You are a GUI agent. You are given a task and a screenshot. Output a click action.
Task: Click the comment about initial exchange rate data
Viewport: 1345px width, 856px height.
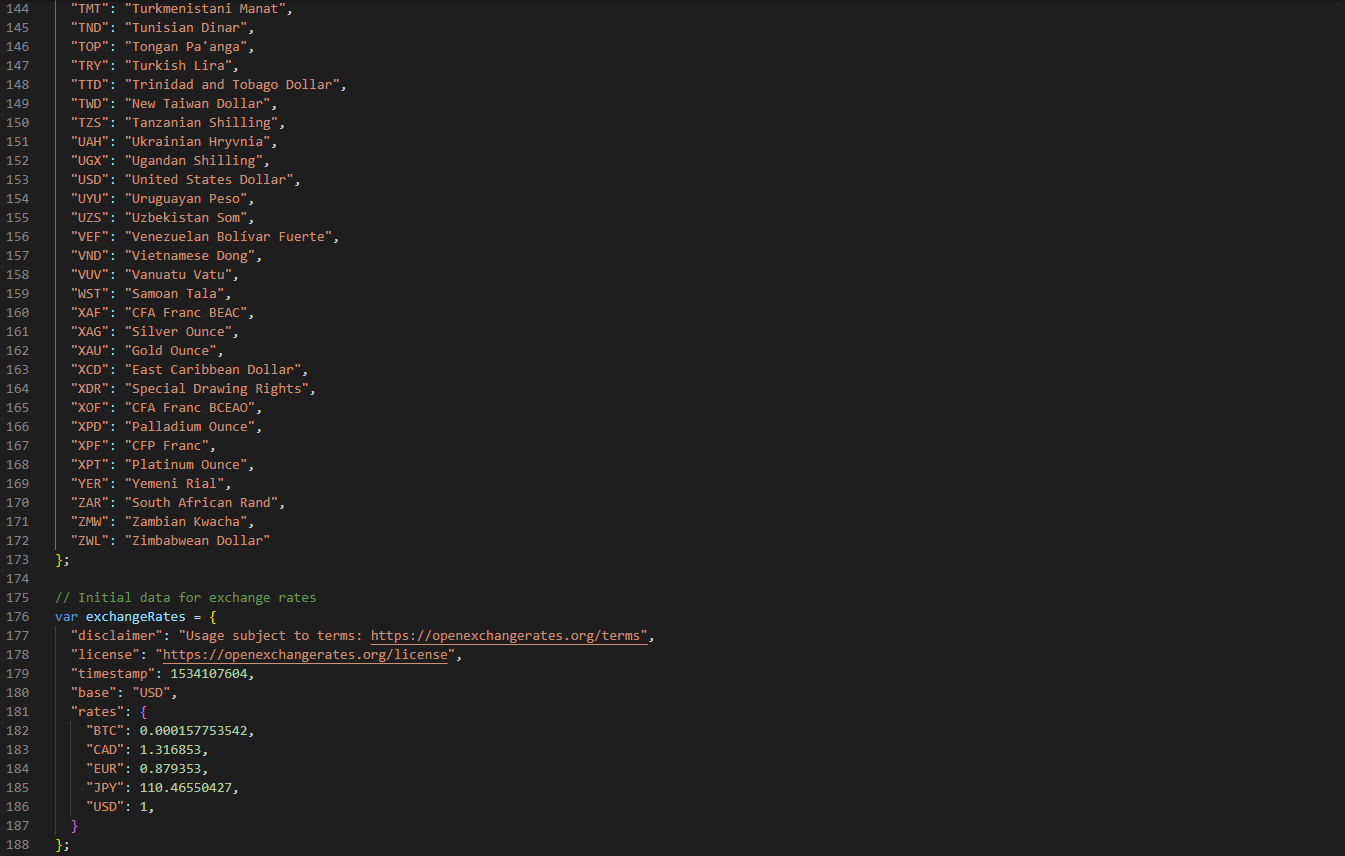click(x=183, y=597)
